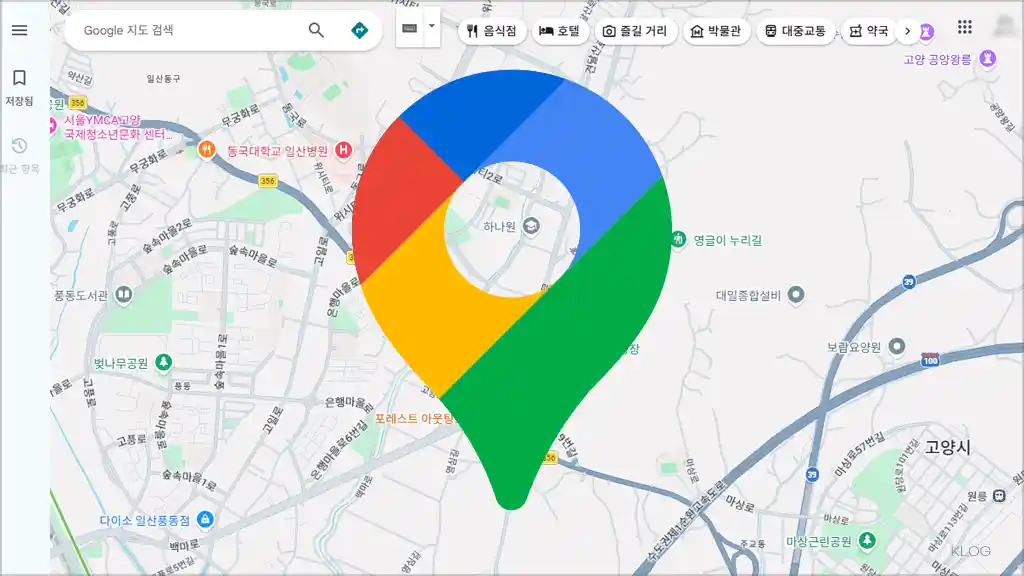Screen dimensions: 1024x576
Task: Filter by 대중교통 transit
Action: tap(795, 31)
